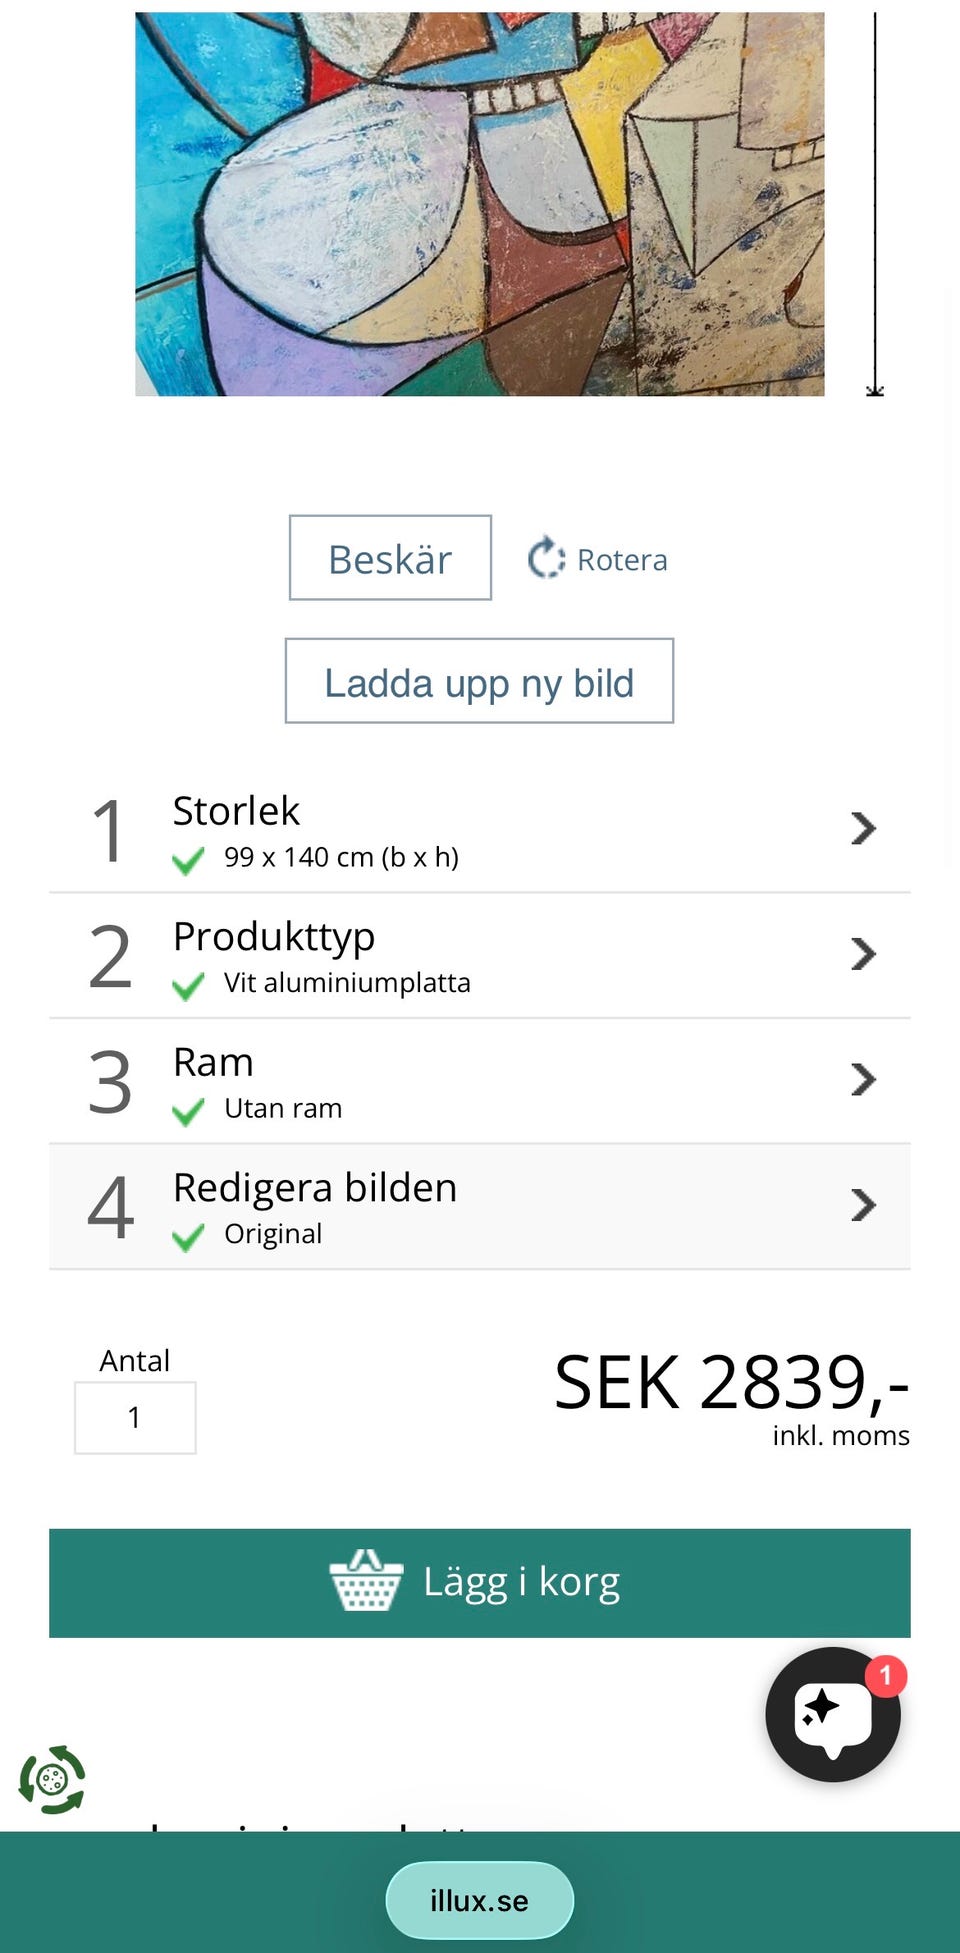Expand the Redigera bilden chevron

pos(862,1205)
